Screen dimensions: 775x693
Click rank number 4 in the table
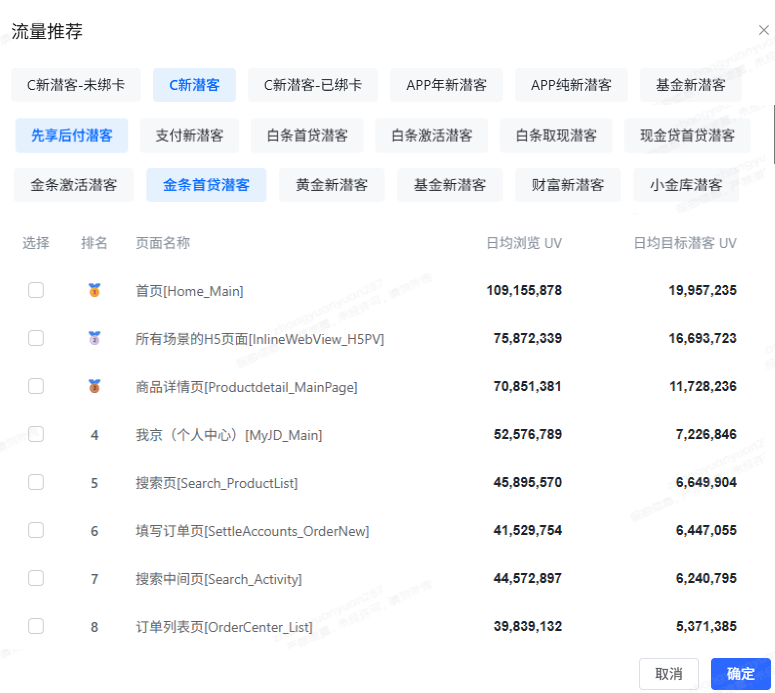(94, 435)
